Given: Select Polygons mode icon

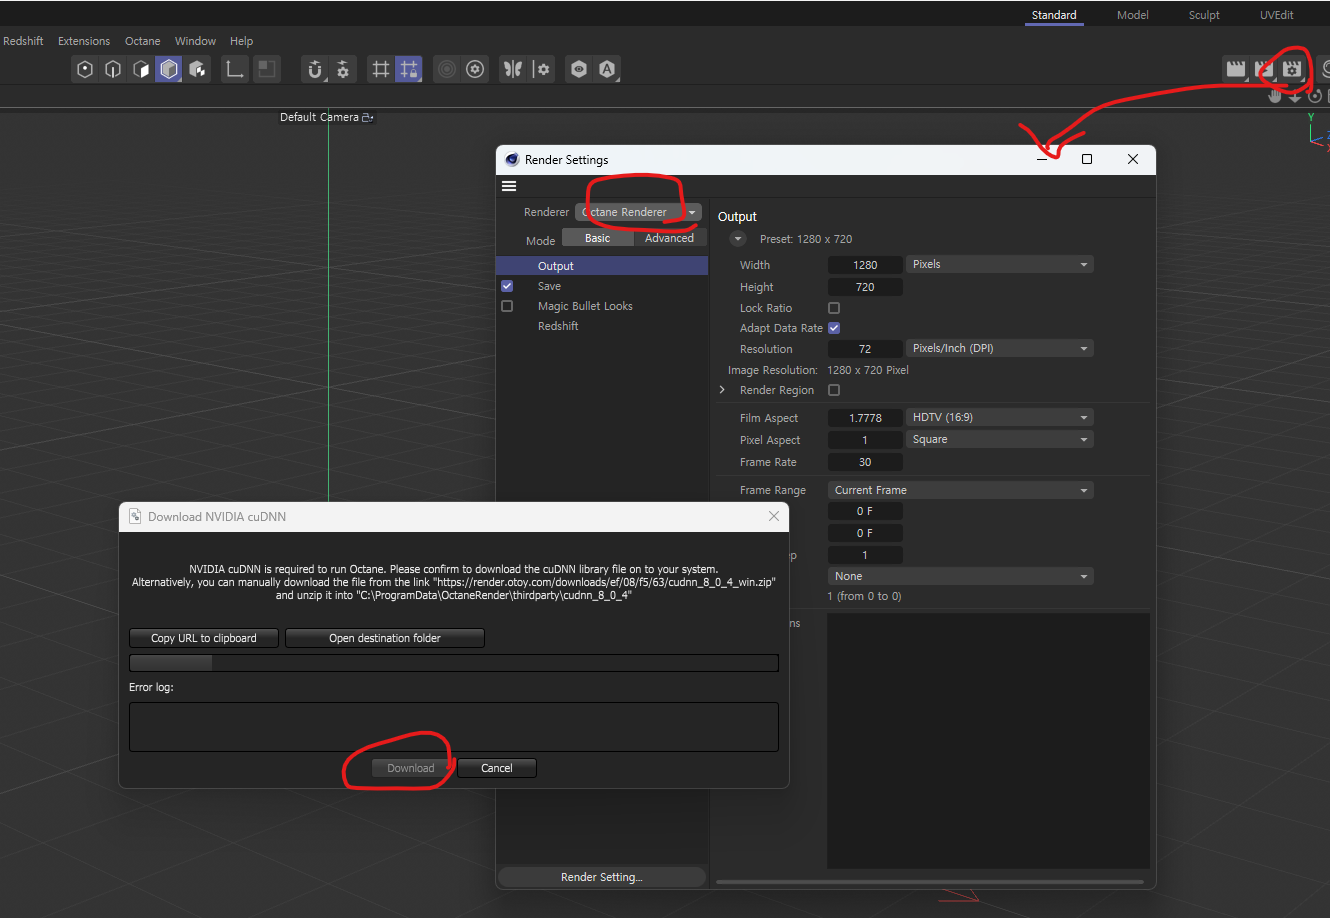Looking at the screenshot, I should pos(141,69).
